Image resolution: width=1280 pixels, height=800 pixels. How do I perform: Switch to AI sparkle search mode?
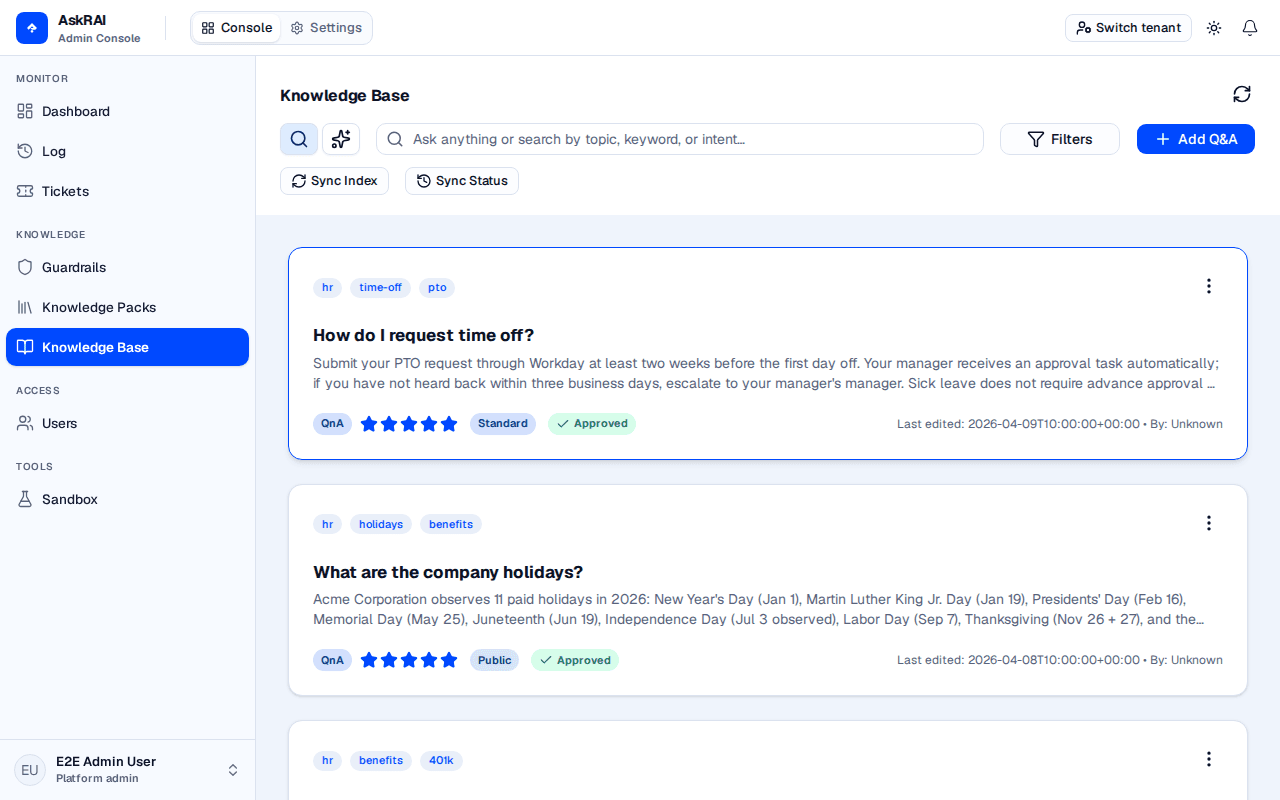coord(341,139)
